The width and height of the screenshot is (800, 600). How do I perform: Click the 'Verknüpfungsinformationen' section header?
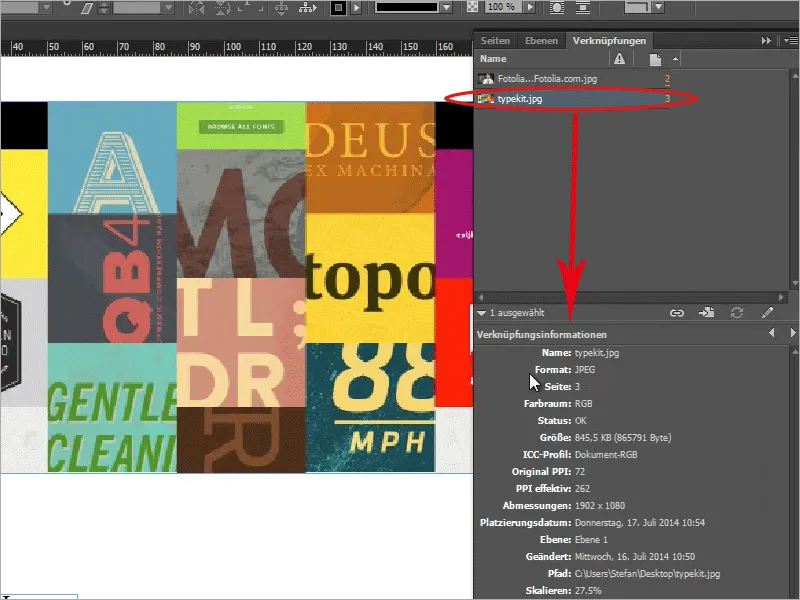point(542,335)
